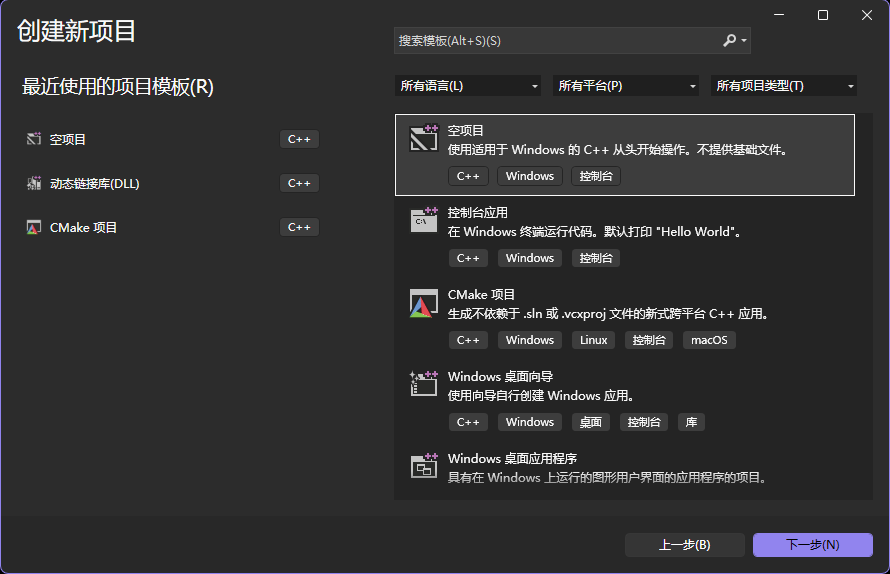Click the 库 tag under Windows 桌面向导

point(691,422)
